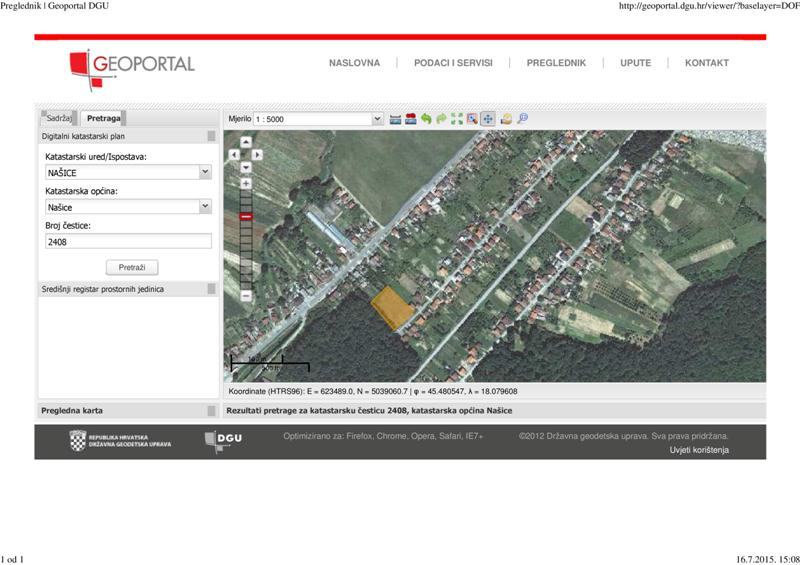Viewport: 800px width, 565px height.
Task: Click the zoom to full extent icon
Action: (457, 119)
